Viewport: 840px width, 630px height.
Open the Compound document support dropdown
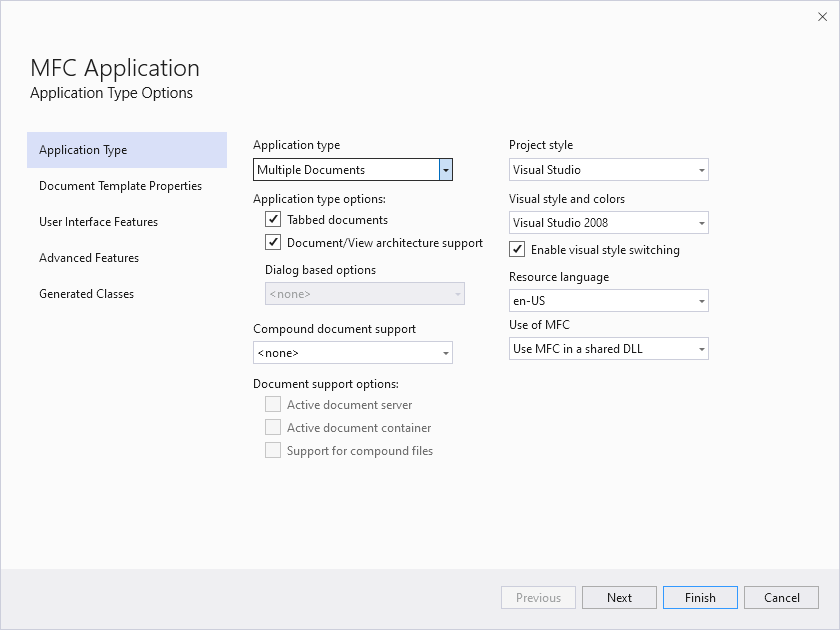click(352, 353)
